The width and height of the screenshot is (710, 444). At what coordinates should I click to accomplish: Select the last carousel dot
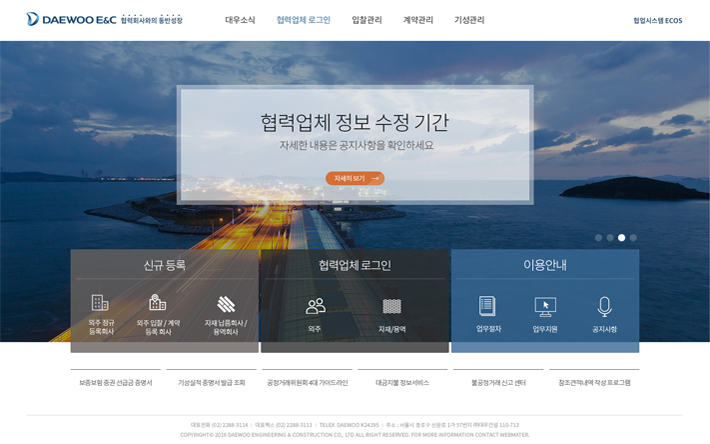coord(633,238)
